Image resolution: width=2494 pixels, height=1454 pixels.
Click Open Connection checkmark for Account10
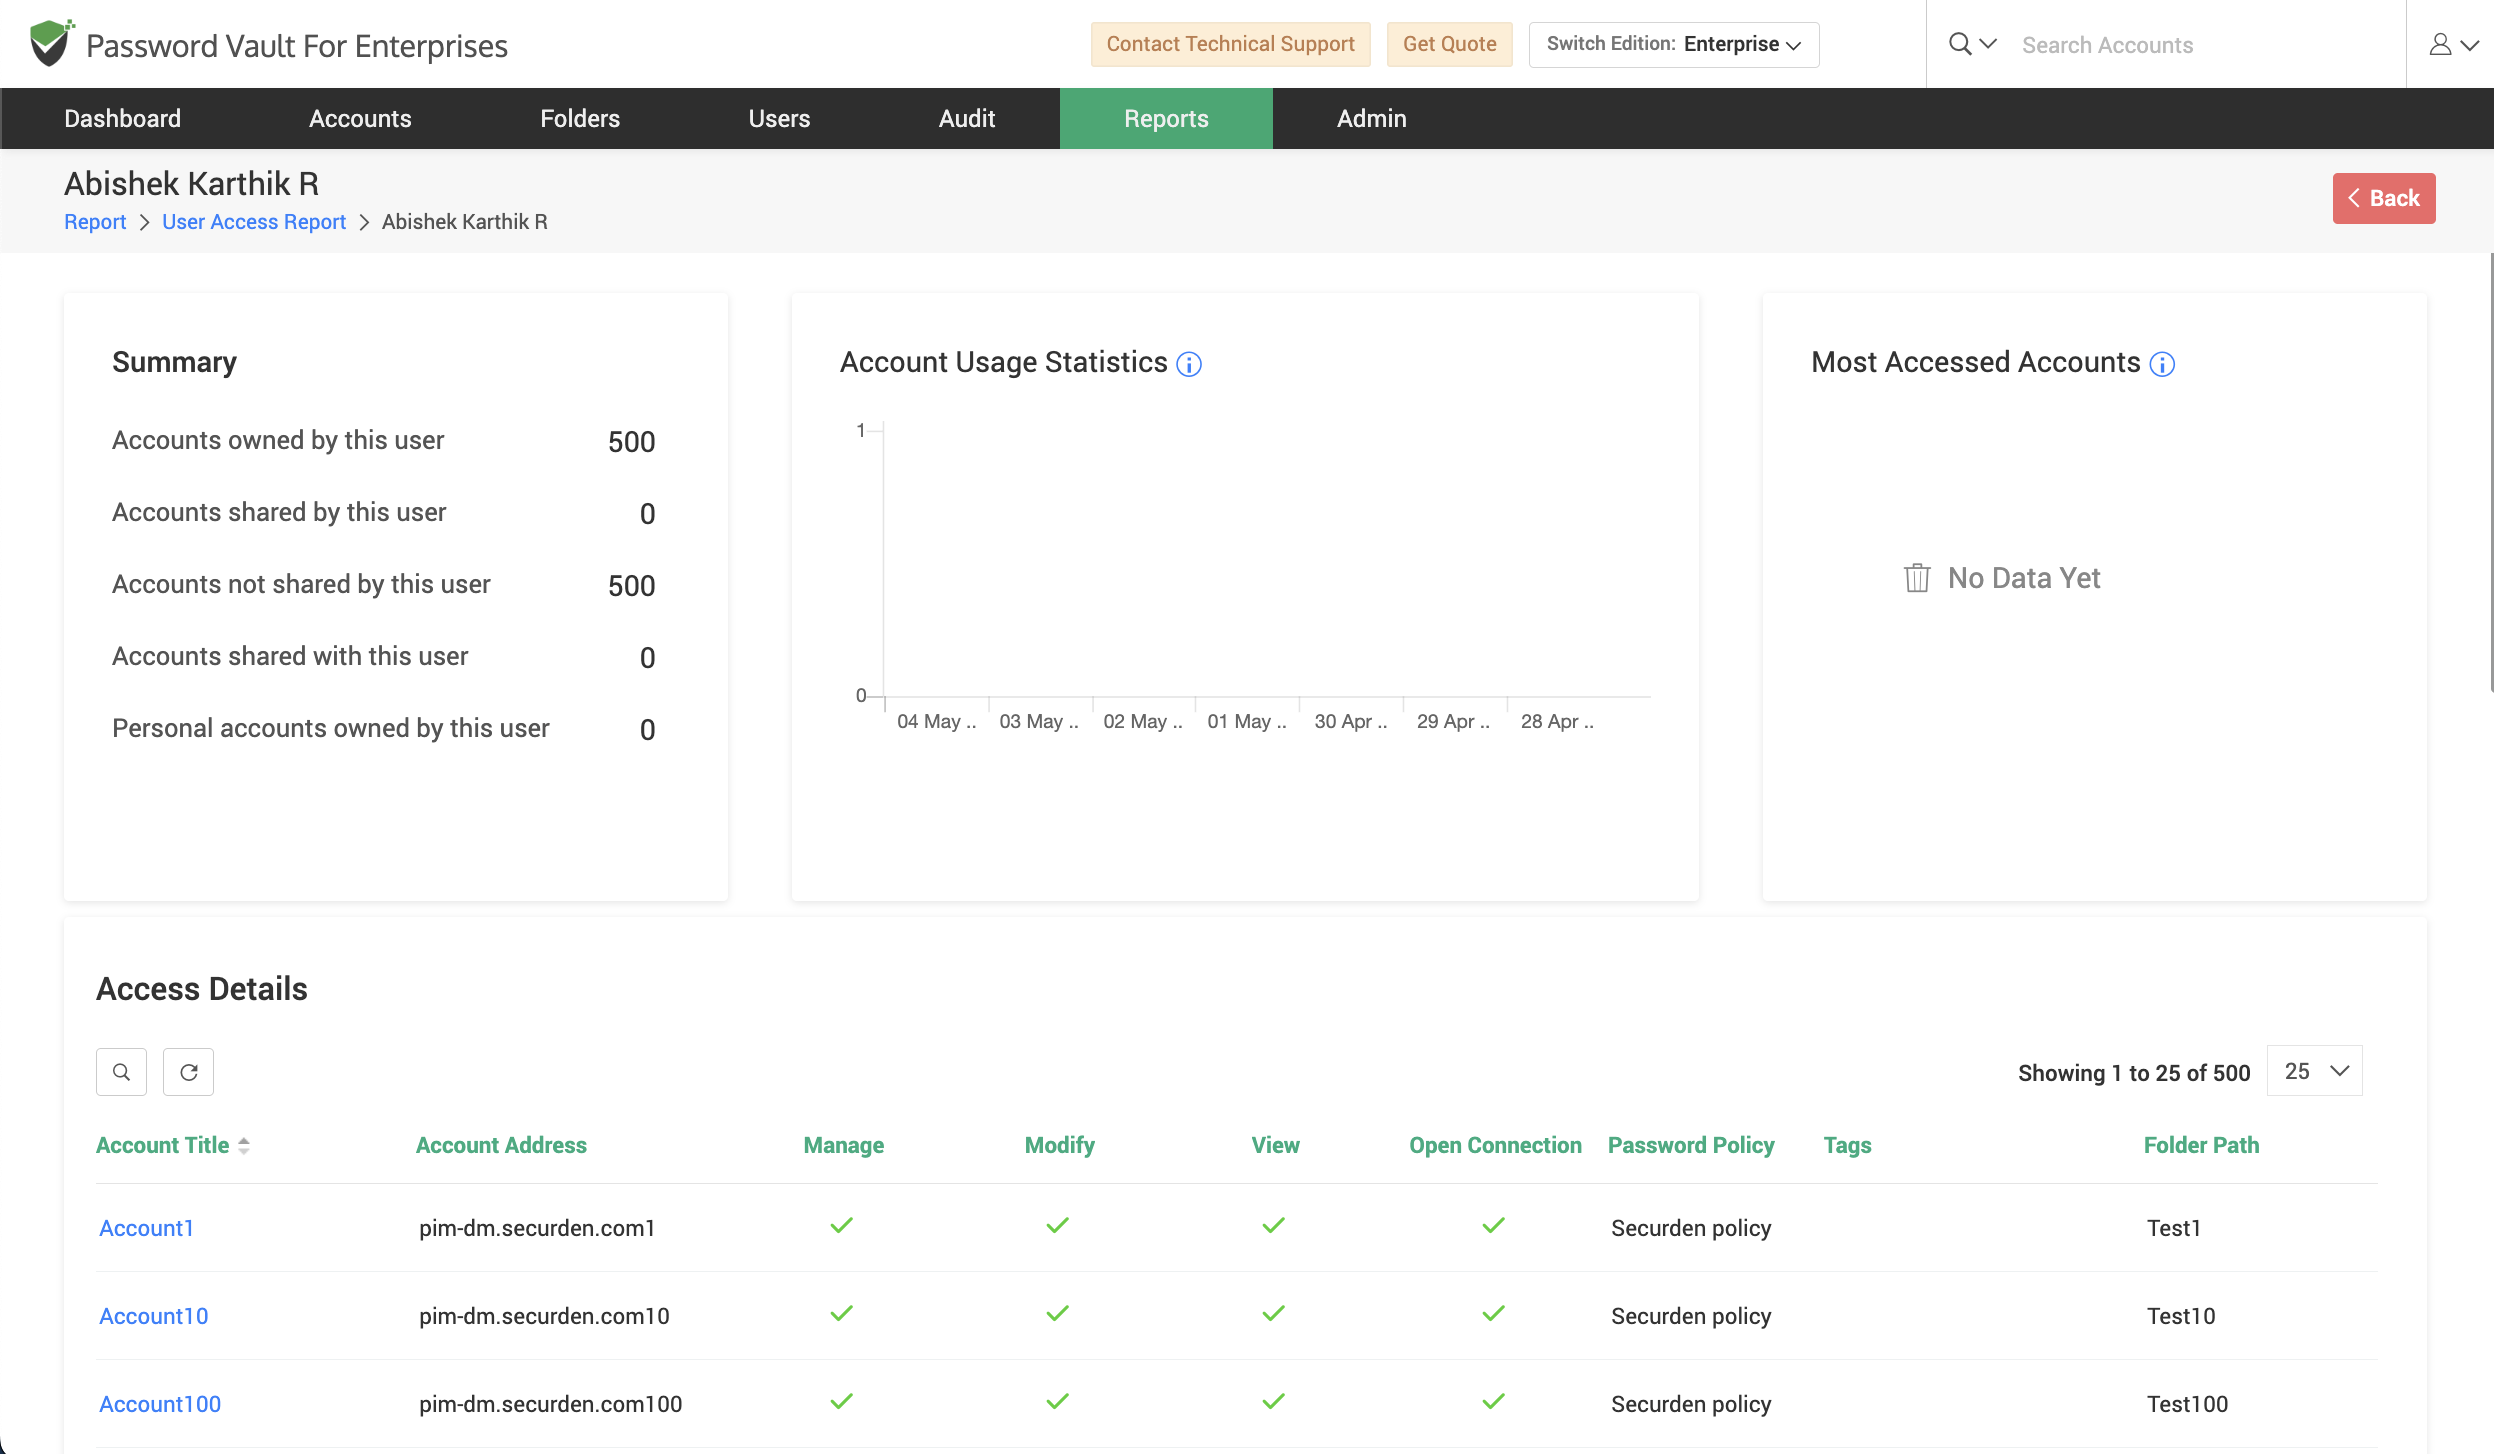tap(1494, 1313)
